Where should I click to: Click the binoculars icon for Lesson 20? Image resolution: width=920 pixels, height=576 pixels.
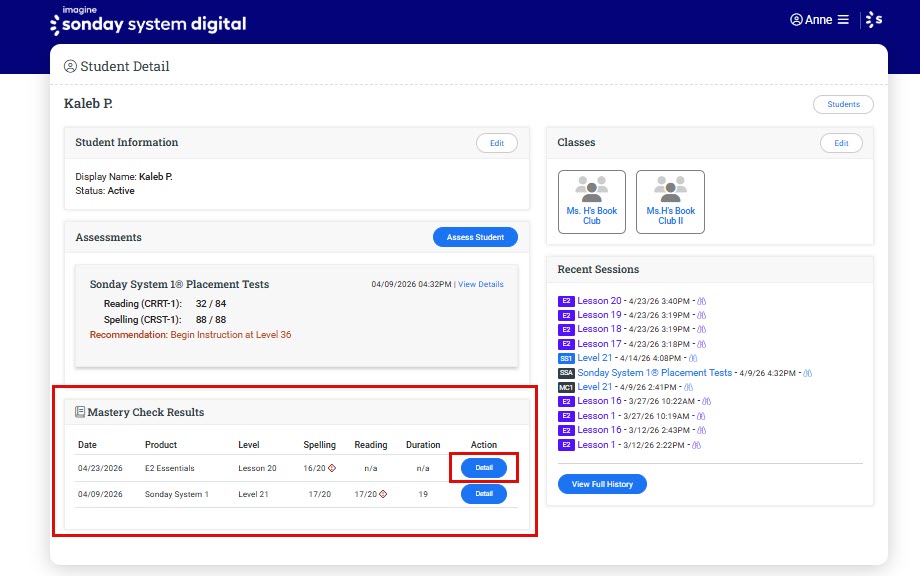coord(701,301)
